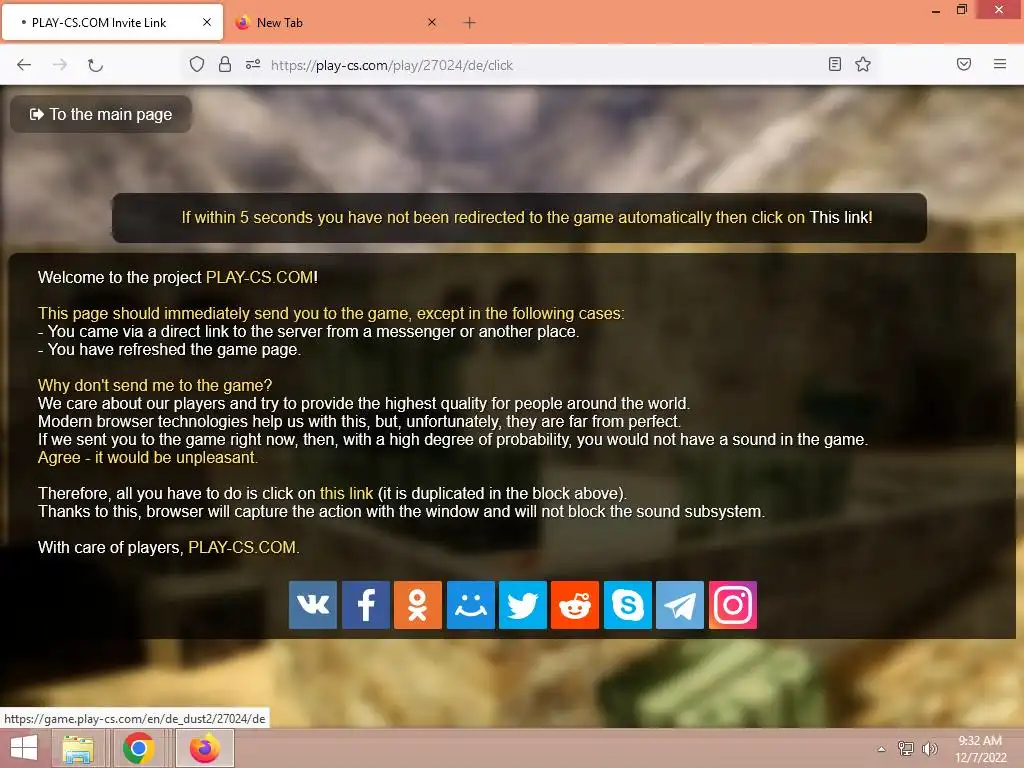The height and width of the screenshot is (768, 1024).
Task: Open File Explorer from the taskbar
Action: point(78,748)
